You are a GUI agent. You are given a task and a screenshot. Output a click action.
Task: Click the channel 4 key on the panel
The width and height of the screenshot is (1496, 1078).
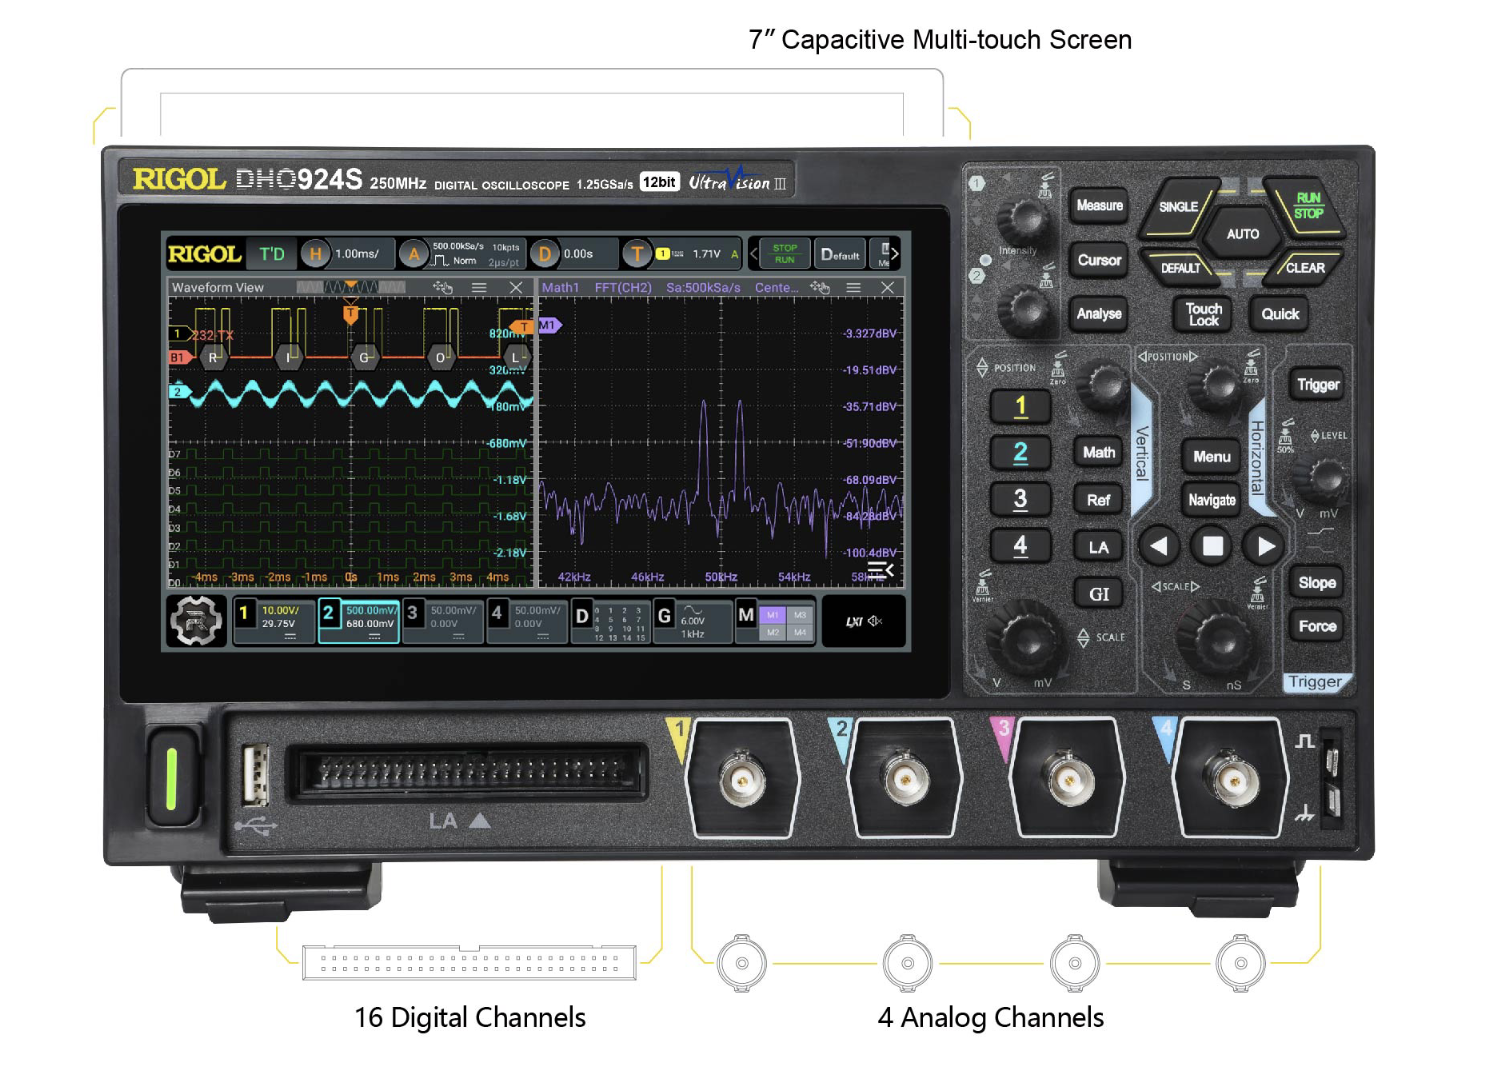[x=1021, y=546]
